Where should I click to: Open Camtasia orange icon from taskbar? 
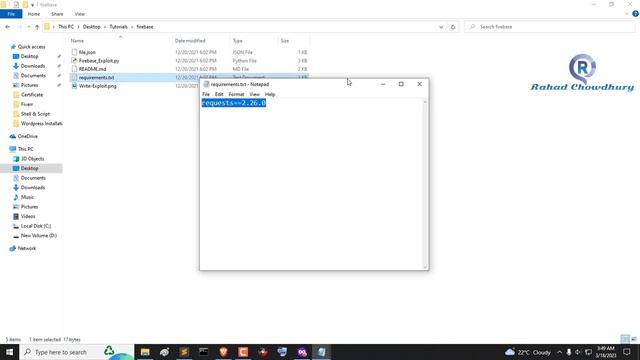[243, 352]
